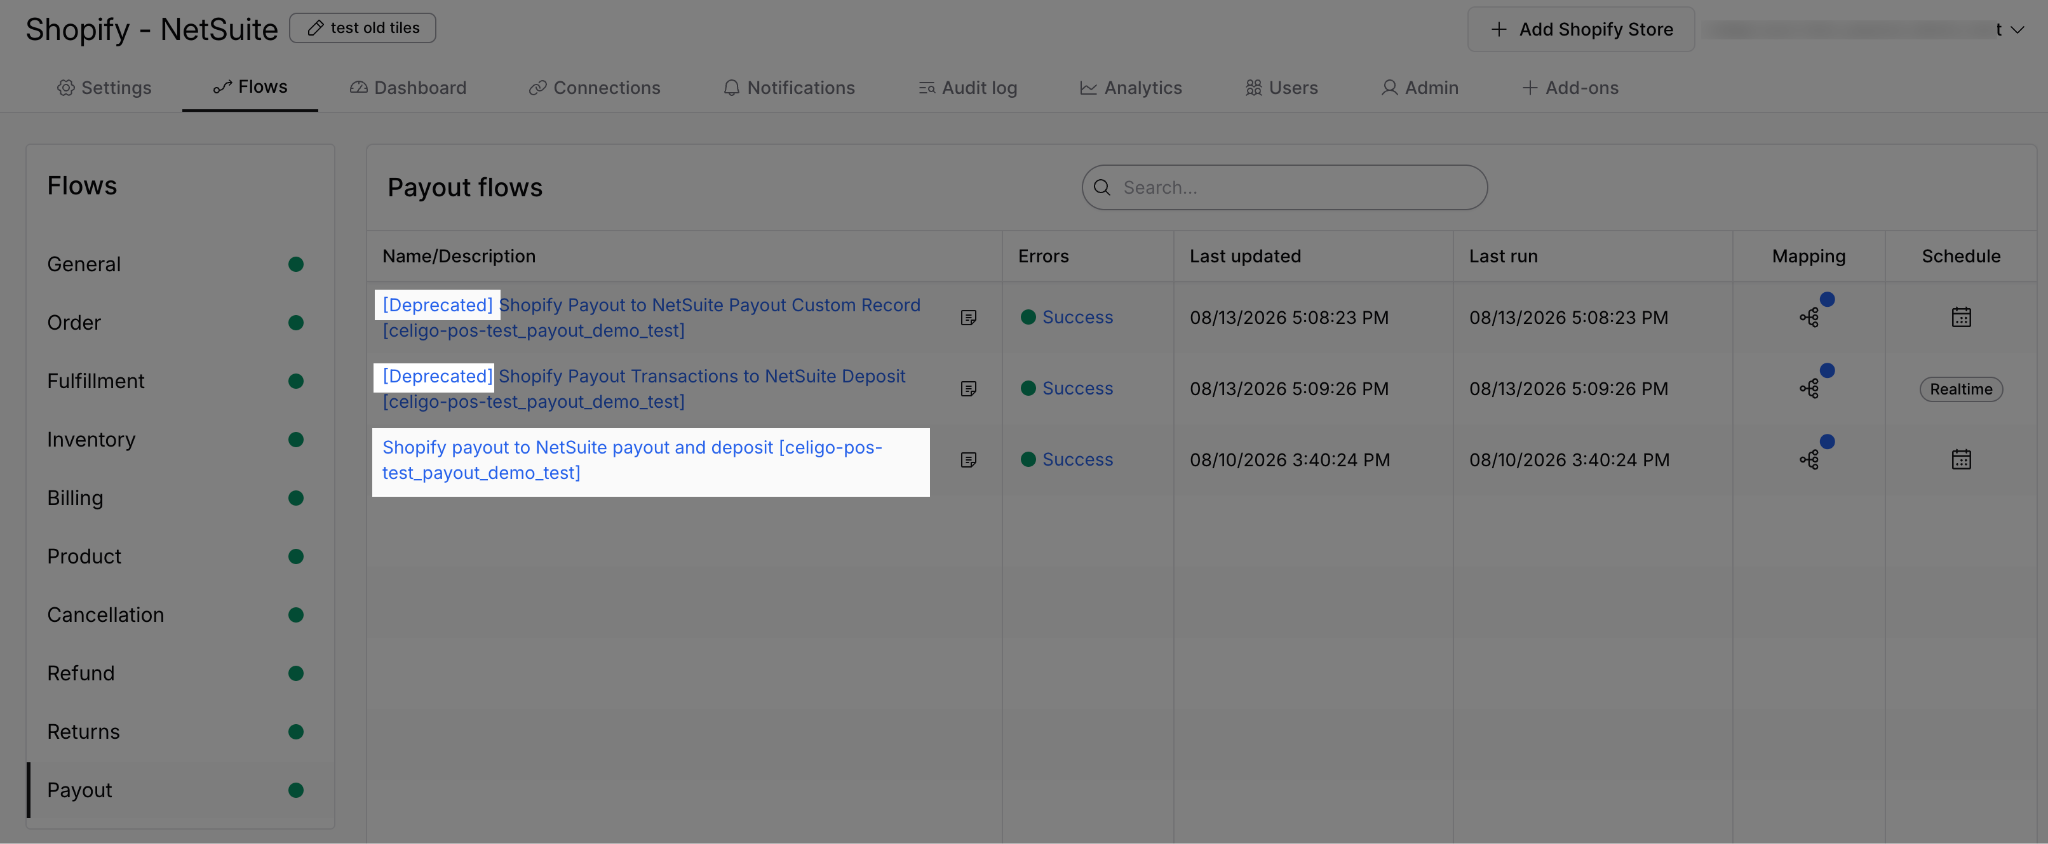Click Last updated column header

(x=1245, y=256)
